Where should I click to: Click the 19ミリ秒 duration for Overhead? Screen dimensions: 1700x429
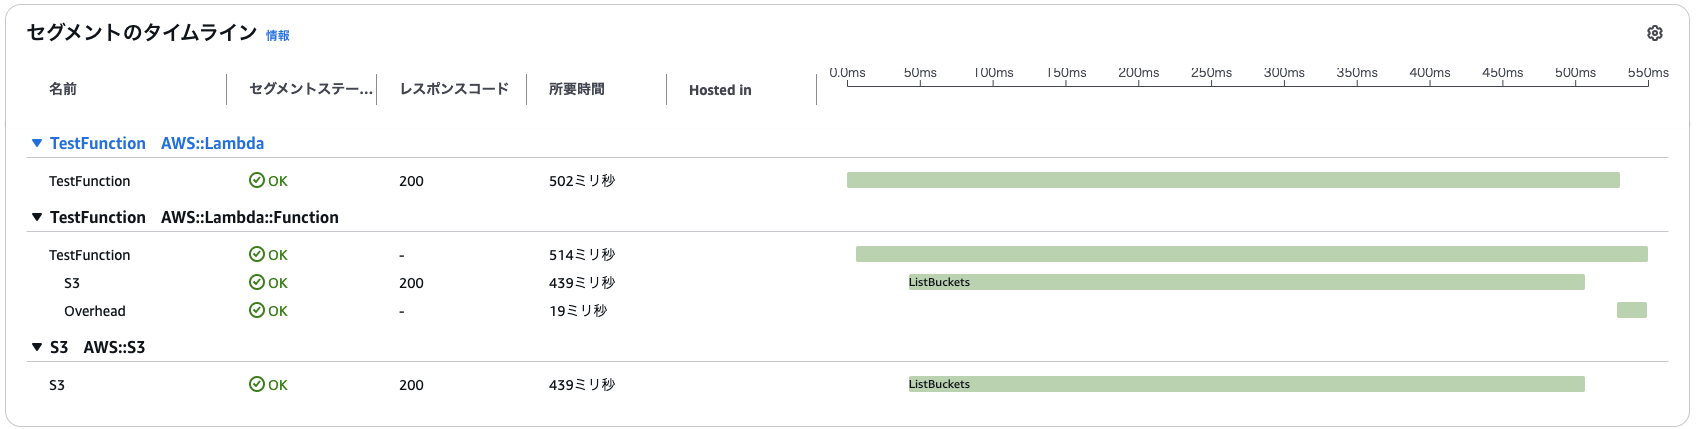coord(578,311)
